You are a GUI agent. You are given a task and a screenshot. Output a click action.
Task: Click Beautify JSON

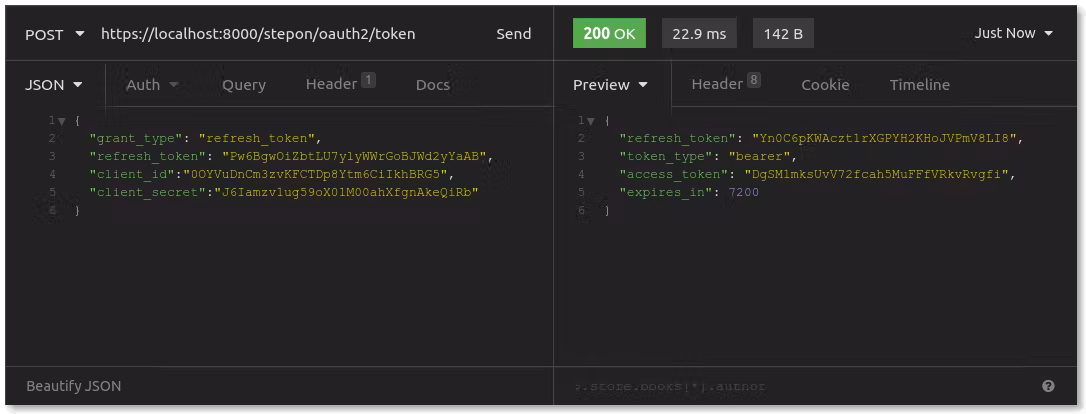coord(74,386)
